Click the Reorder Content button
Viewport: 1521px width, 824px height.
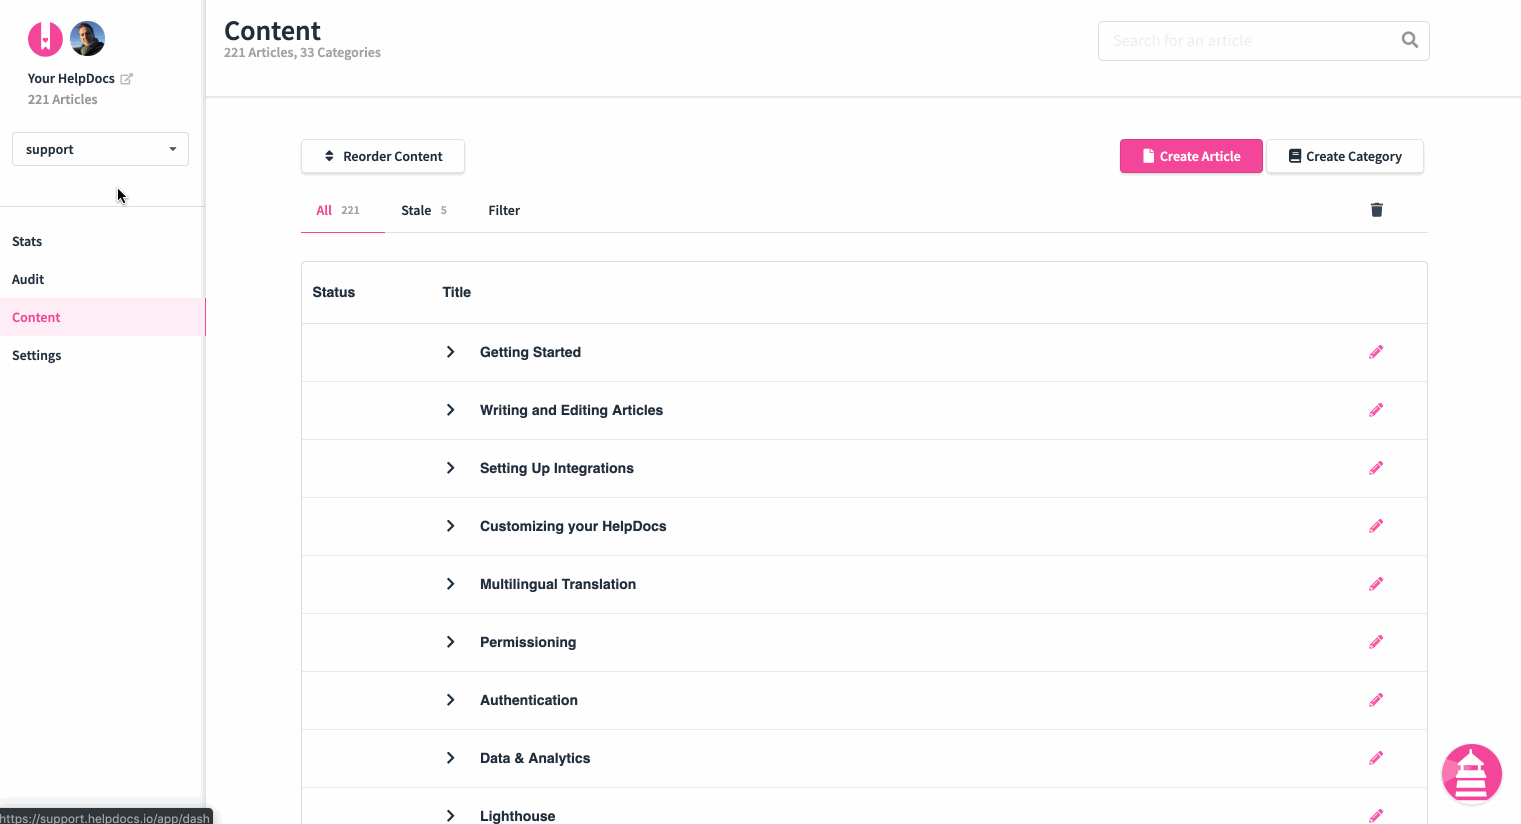point(383,156)
